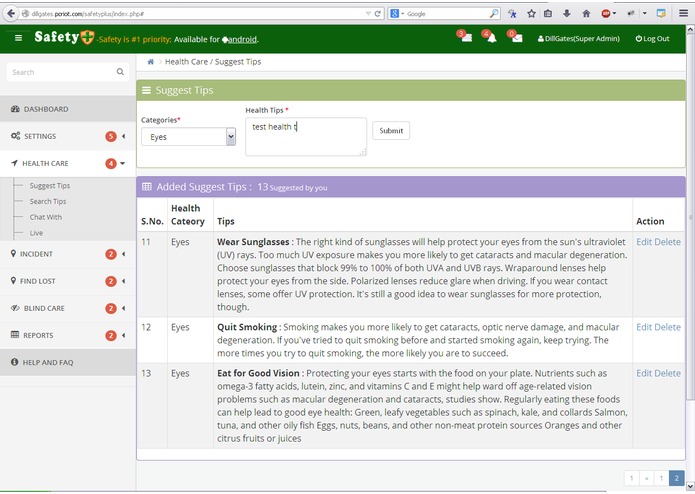The width and height of the screenshot is (695, 494).
Task: Click the Adblock stop-sign icon
Action: coord(606,14)
